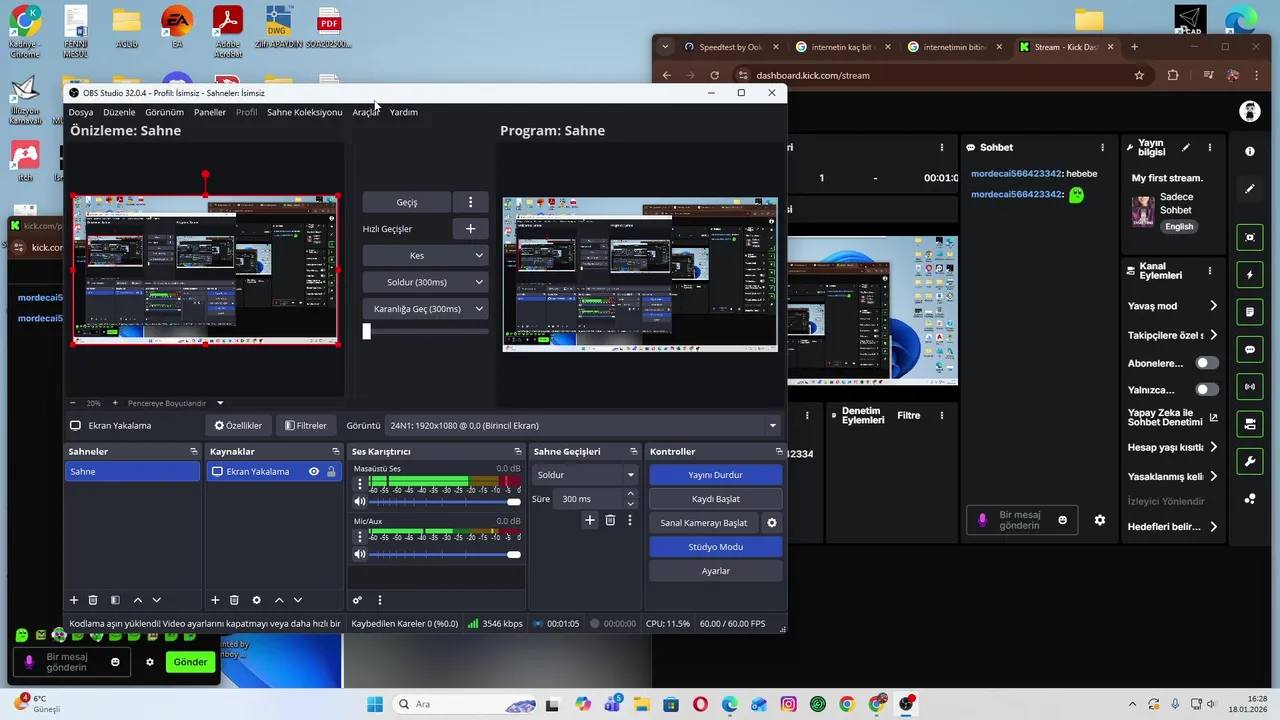Open virtual camera settings gear

point(771,523)
